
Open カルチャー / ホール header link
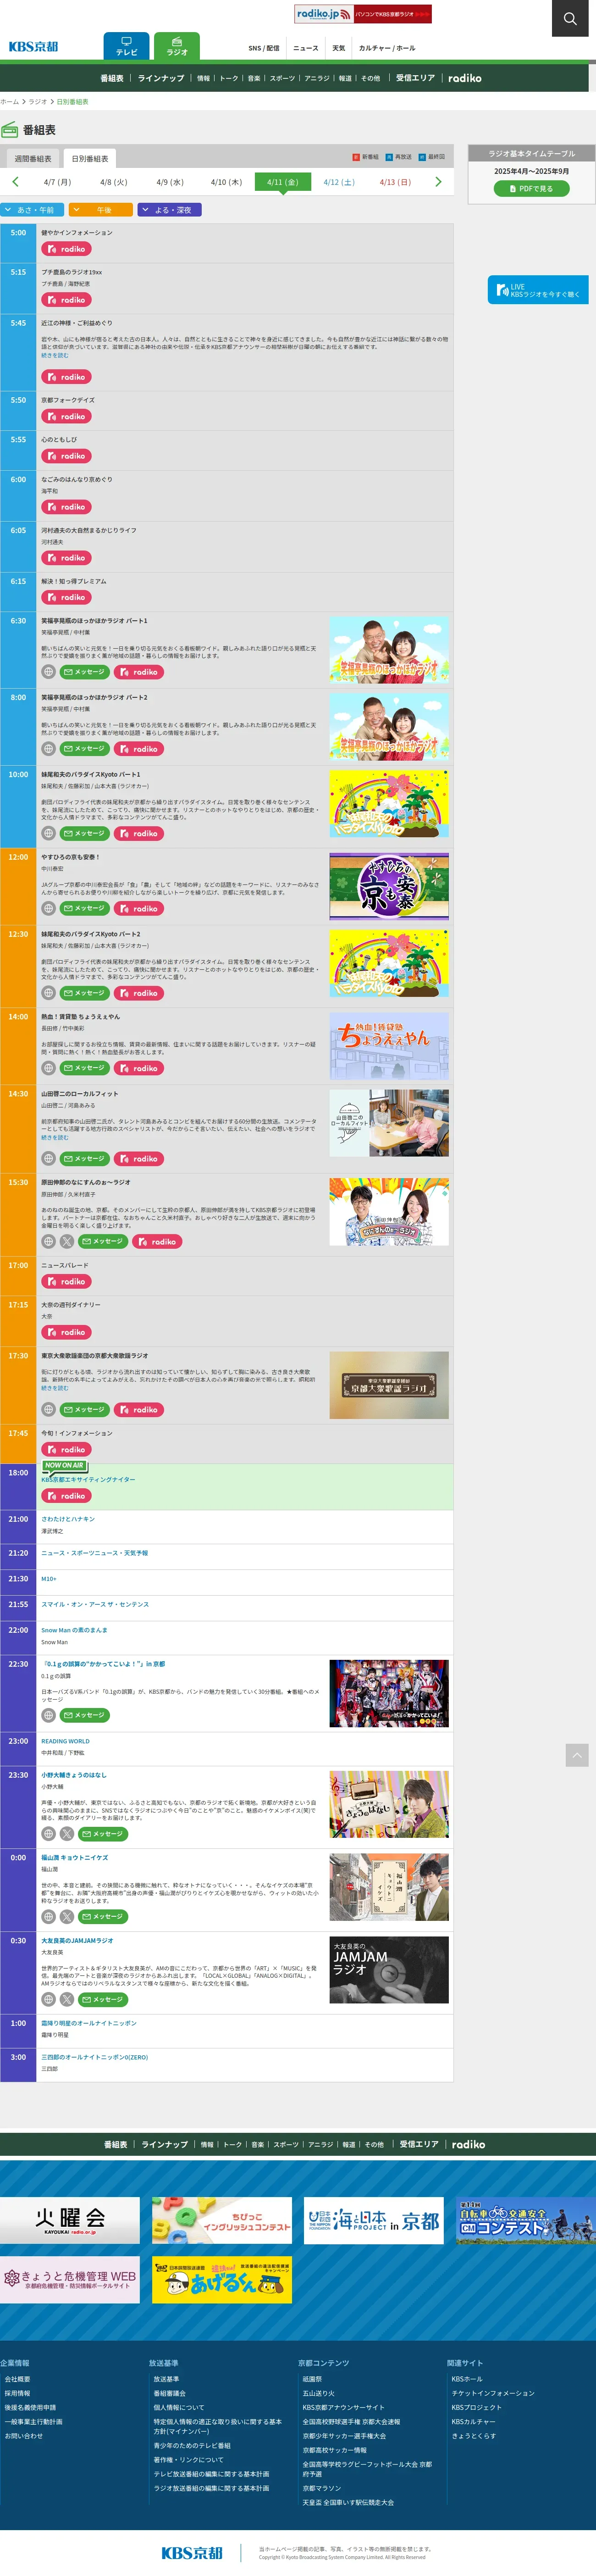tap(387, 48)
